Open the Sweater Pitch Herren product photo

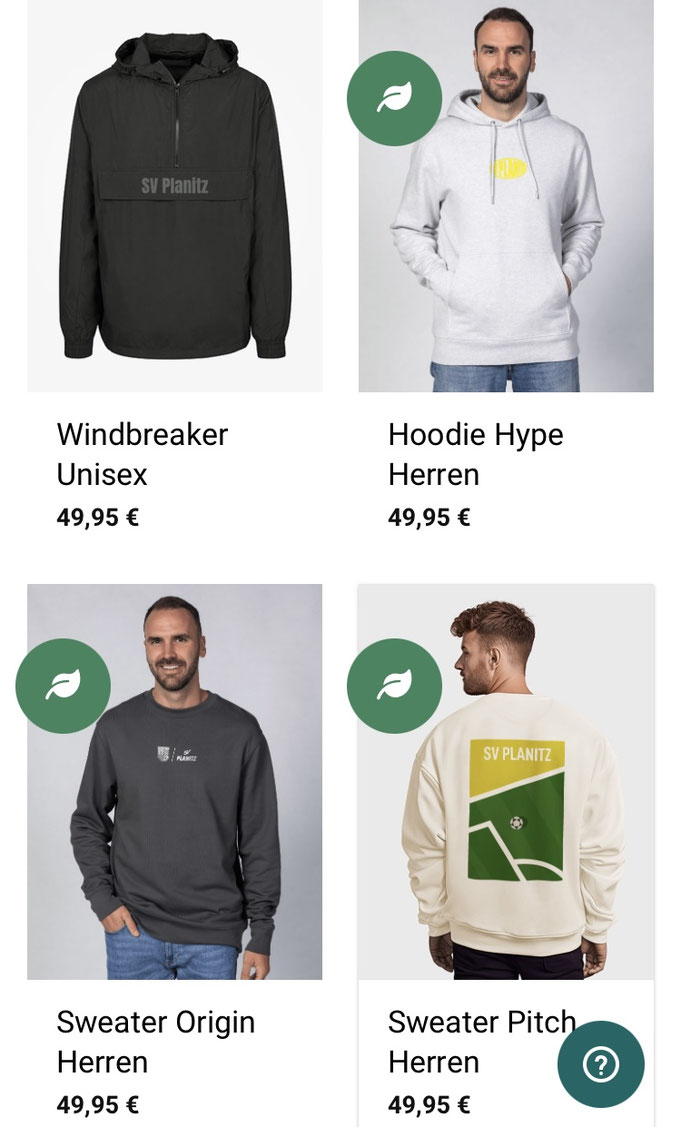pyautogui.click(x=506, y=782)
